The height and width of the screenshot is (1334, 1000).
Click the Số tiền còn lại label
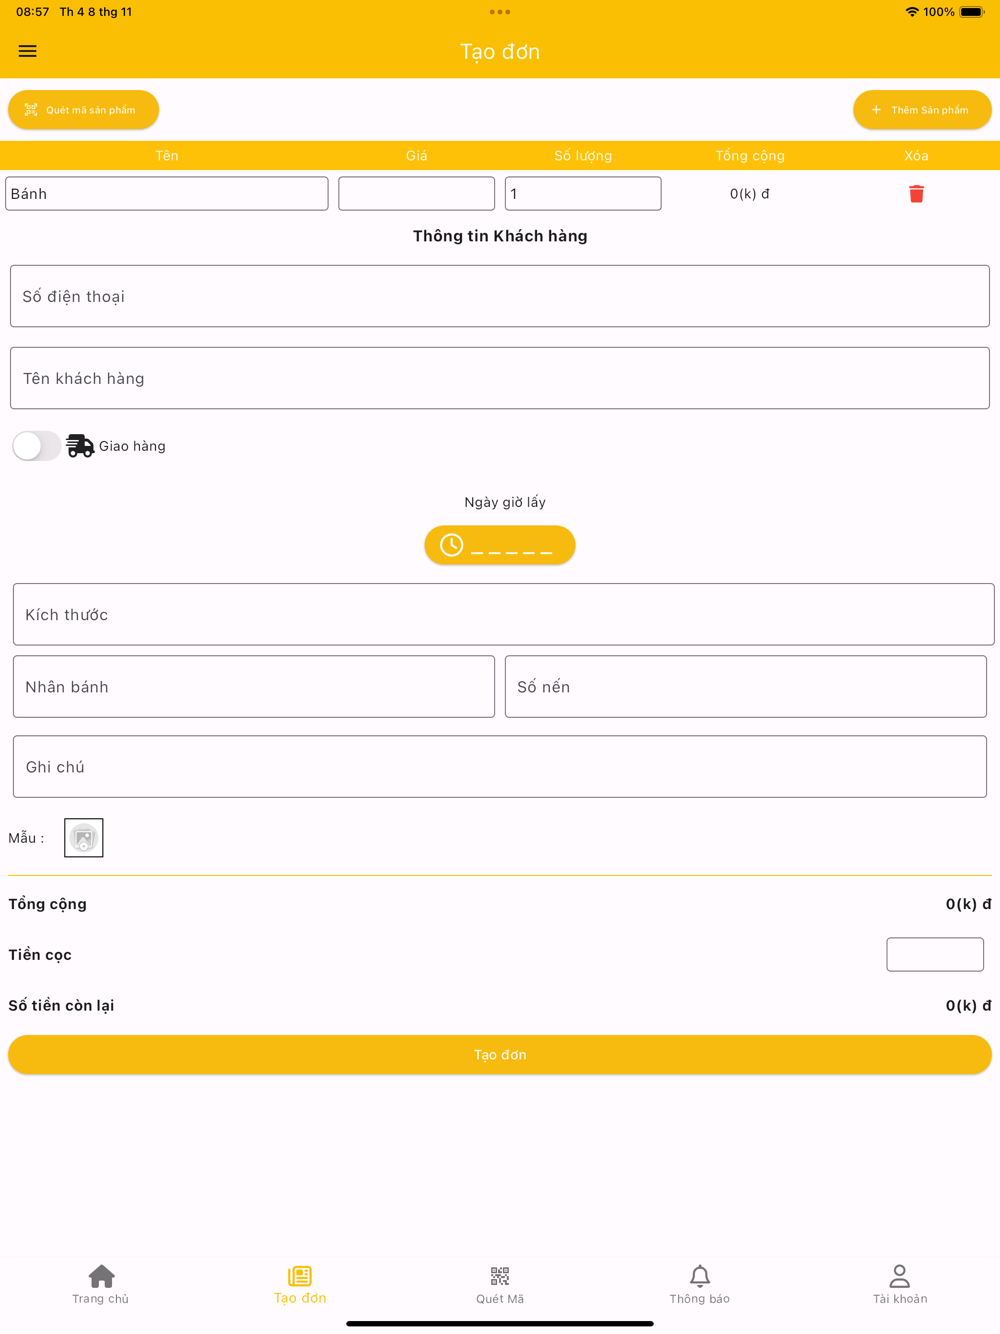(x=61, y=1005)
